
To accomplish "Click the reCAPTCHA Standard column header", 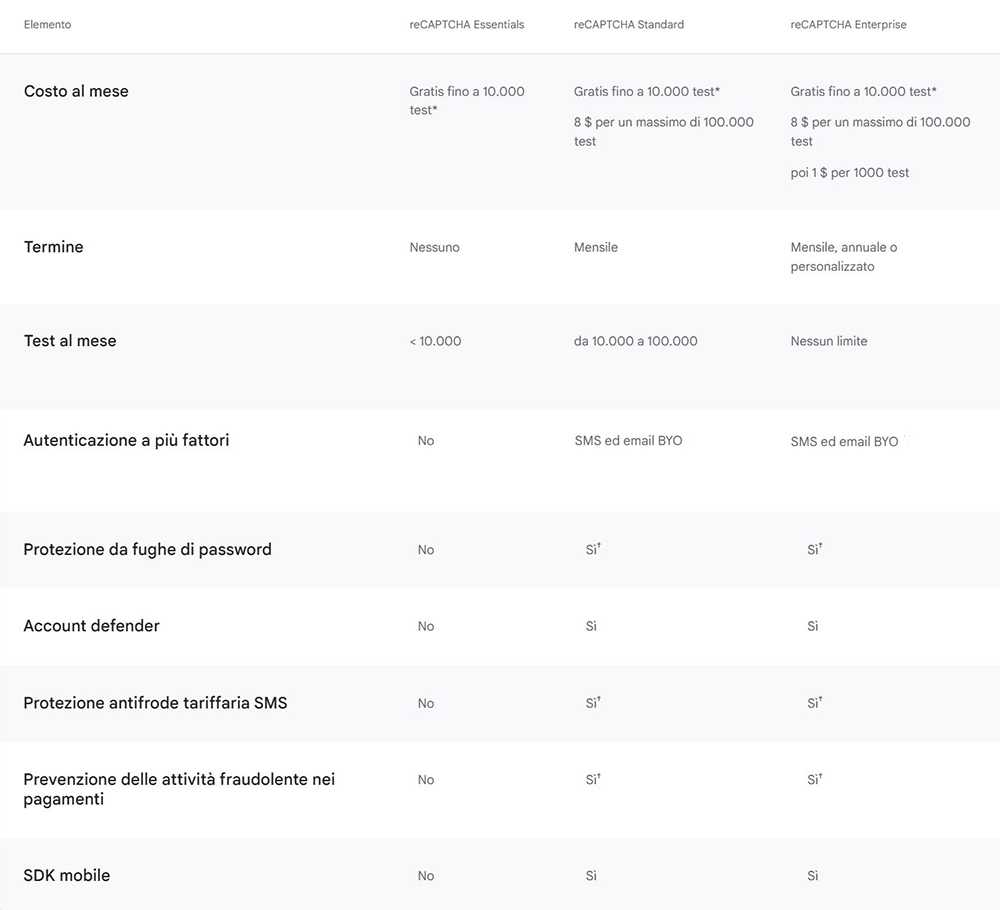I will pyautogui.click(x=628, y=25).
